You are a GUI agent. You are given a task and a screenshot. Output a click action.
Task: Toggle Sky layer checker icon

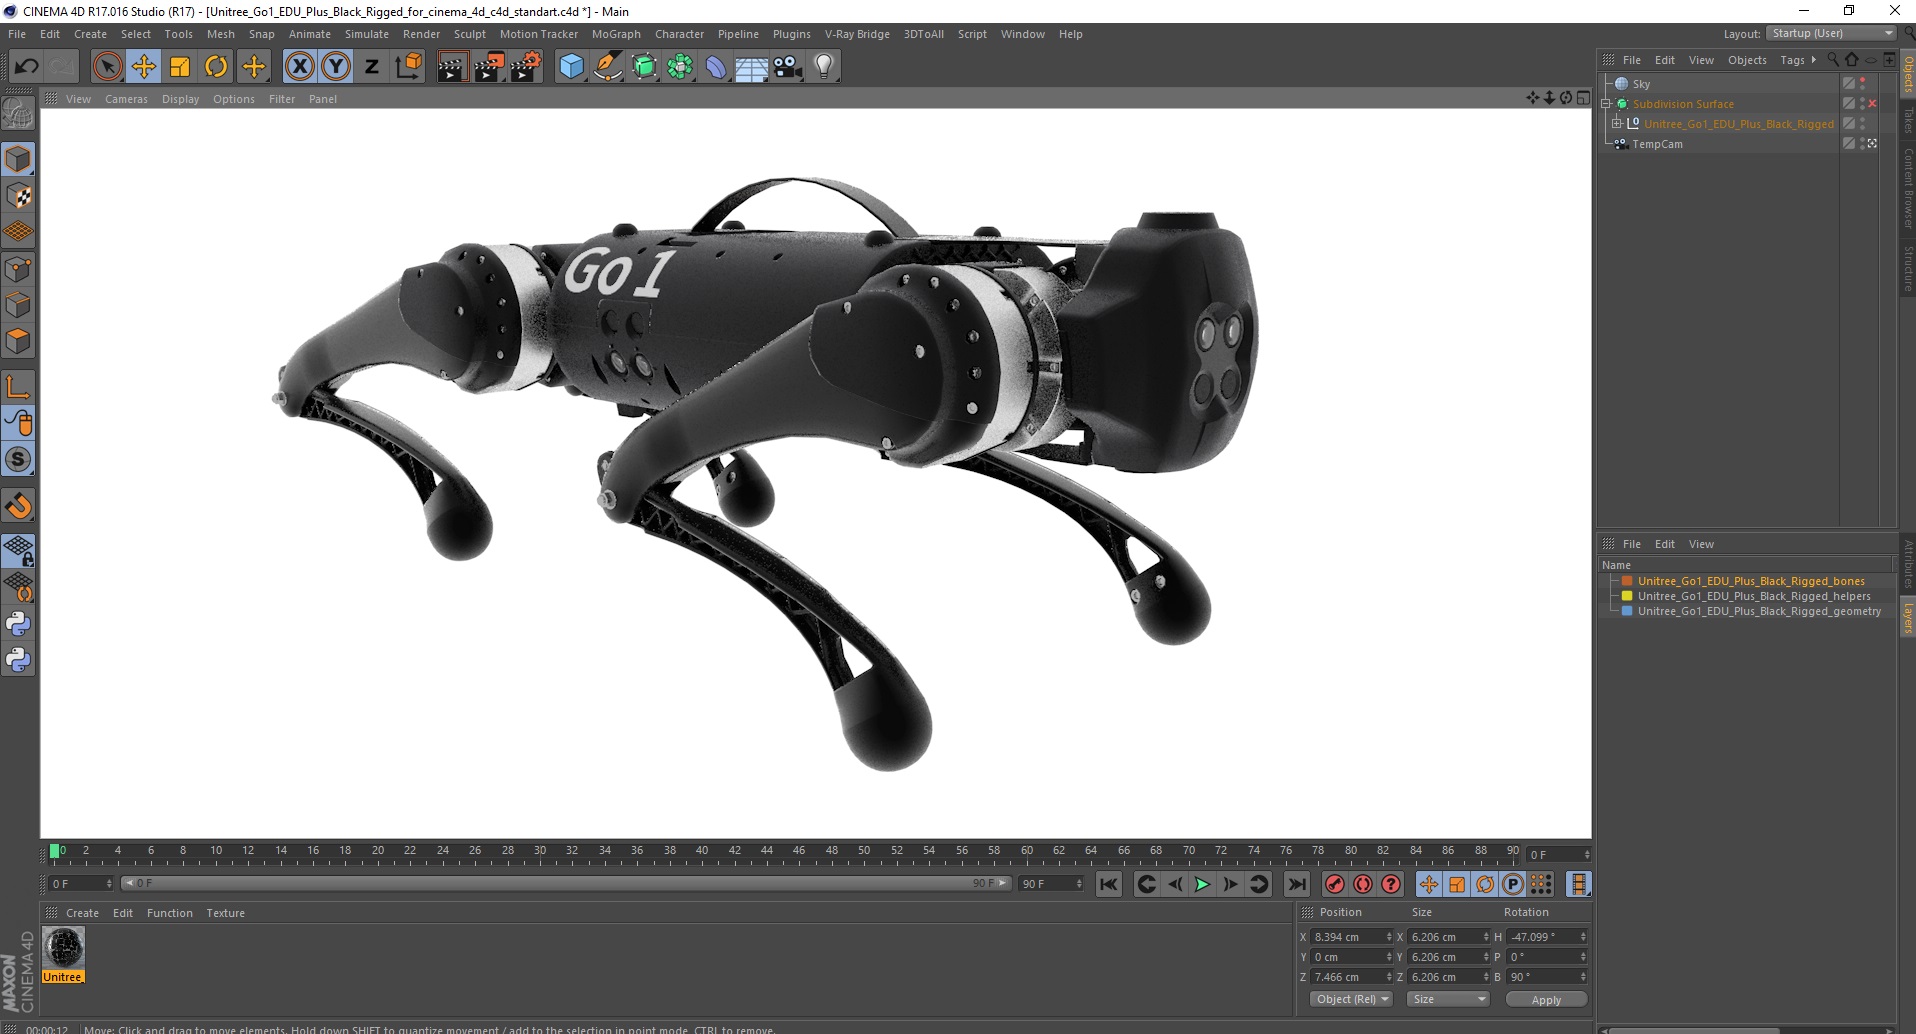tap(1849, 84)
